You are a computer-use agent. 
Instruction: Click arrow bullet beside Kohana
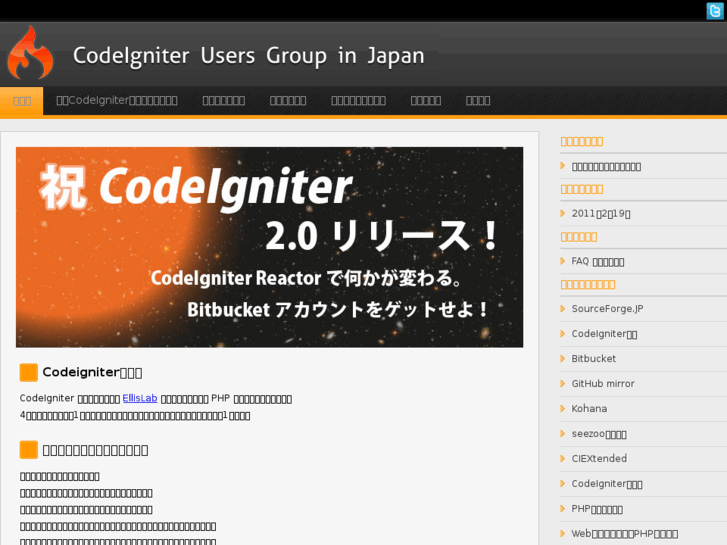(562, 409)
